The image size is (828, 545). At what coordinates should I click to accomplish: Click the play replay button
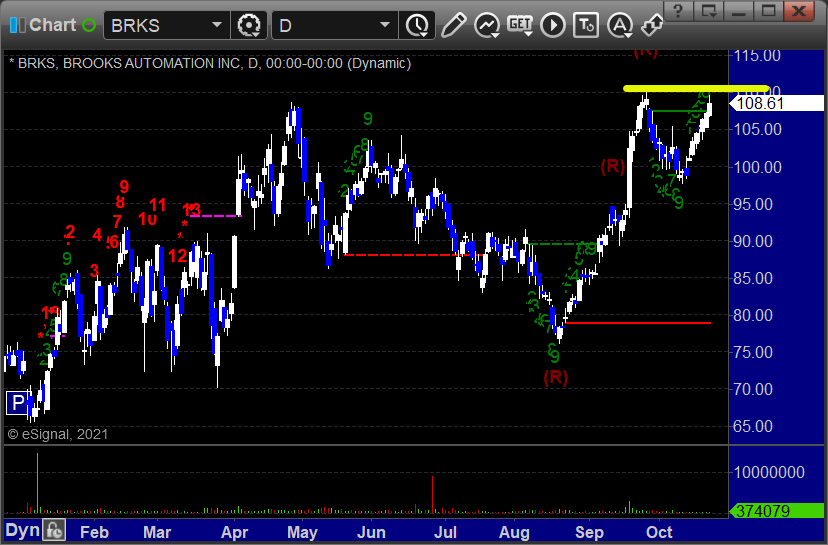pos(553,25)
